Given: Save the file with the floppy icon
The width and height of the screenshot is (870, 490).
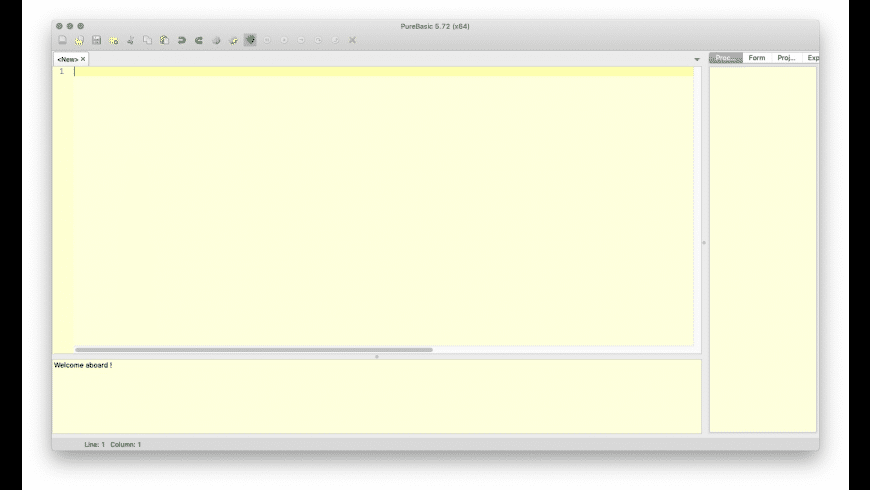Looking at the screenshot, I should (97, 40).
